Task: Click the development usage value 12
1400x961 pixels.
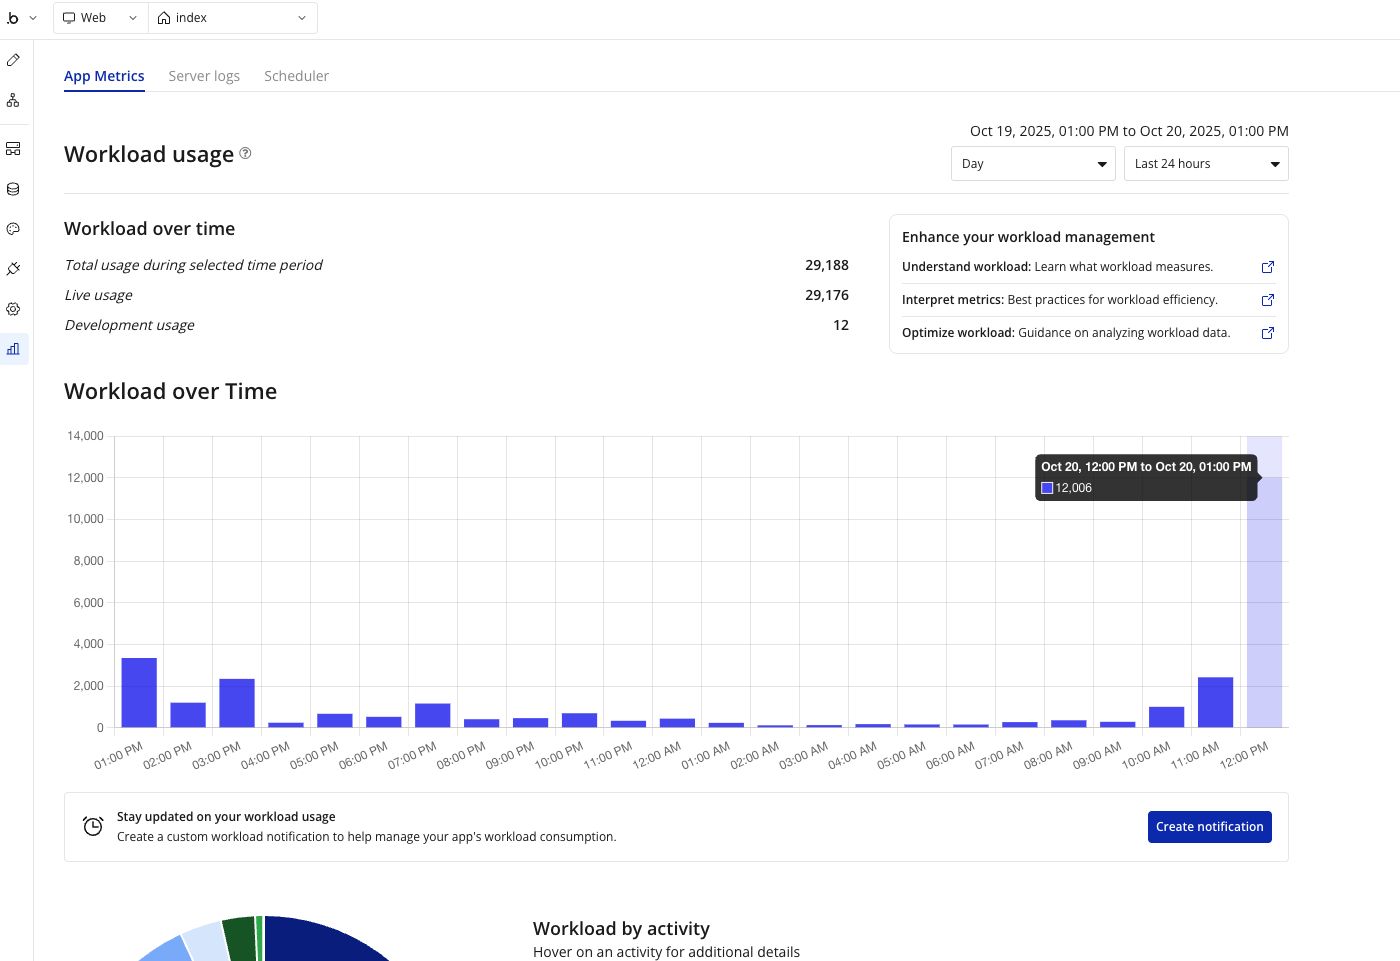Action: pyautogui.click(x=841, y=325)
